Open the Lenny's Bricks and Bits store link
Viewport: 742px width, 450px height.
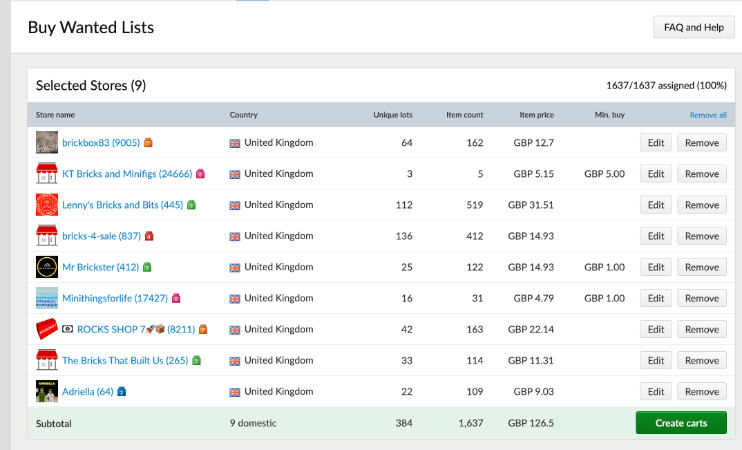pyautogui.click(x=123, y=205)
